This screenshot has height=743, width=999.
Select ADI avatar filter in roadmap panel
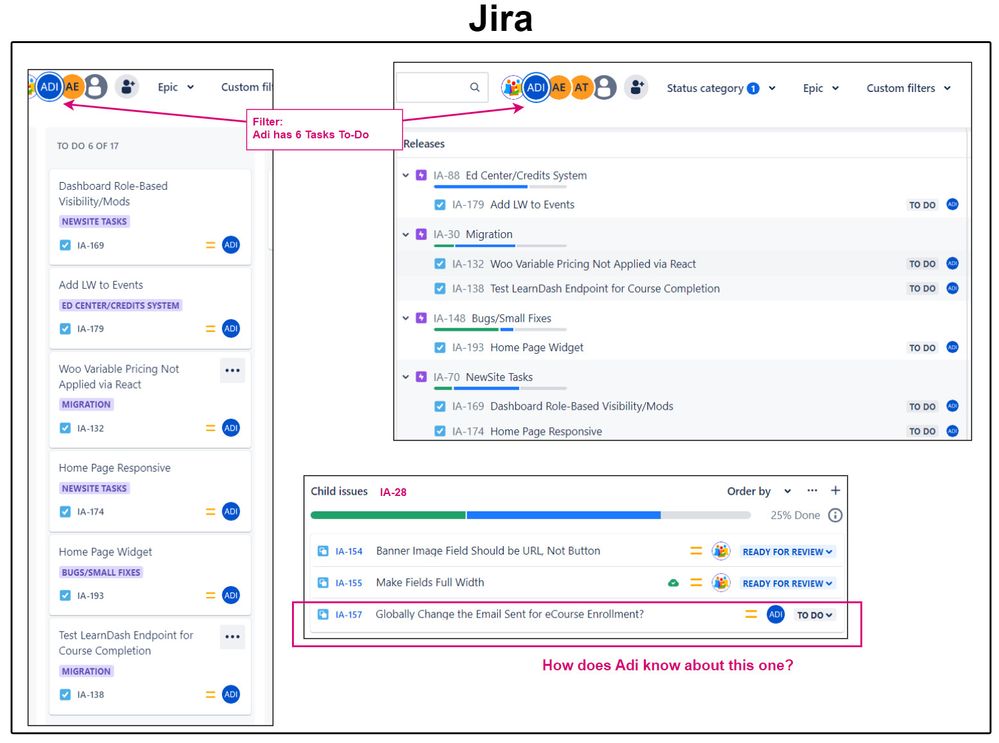tap(536, 87)
